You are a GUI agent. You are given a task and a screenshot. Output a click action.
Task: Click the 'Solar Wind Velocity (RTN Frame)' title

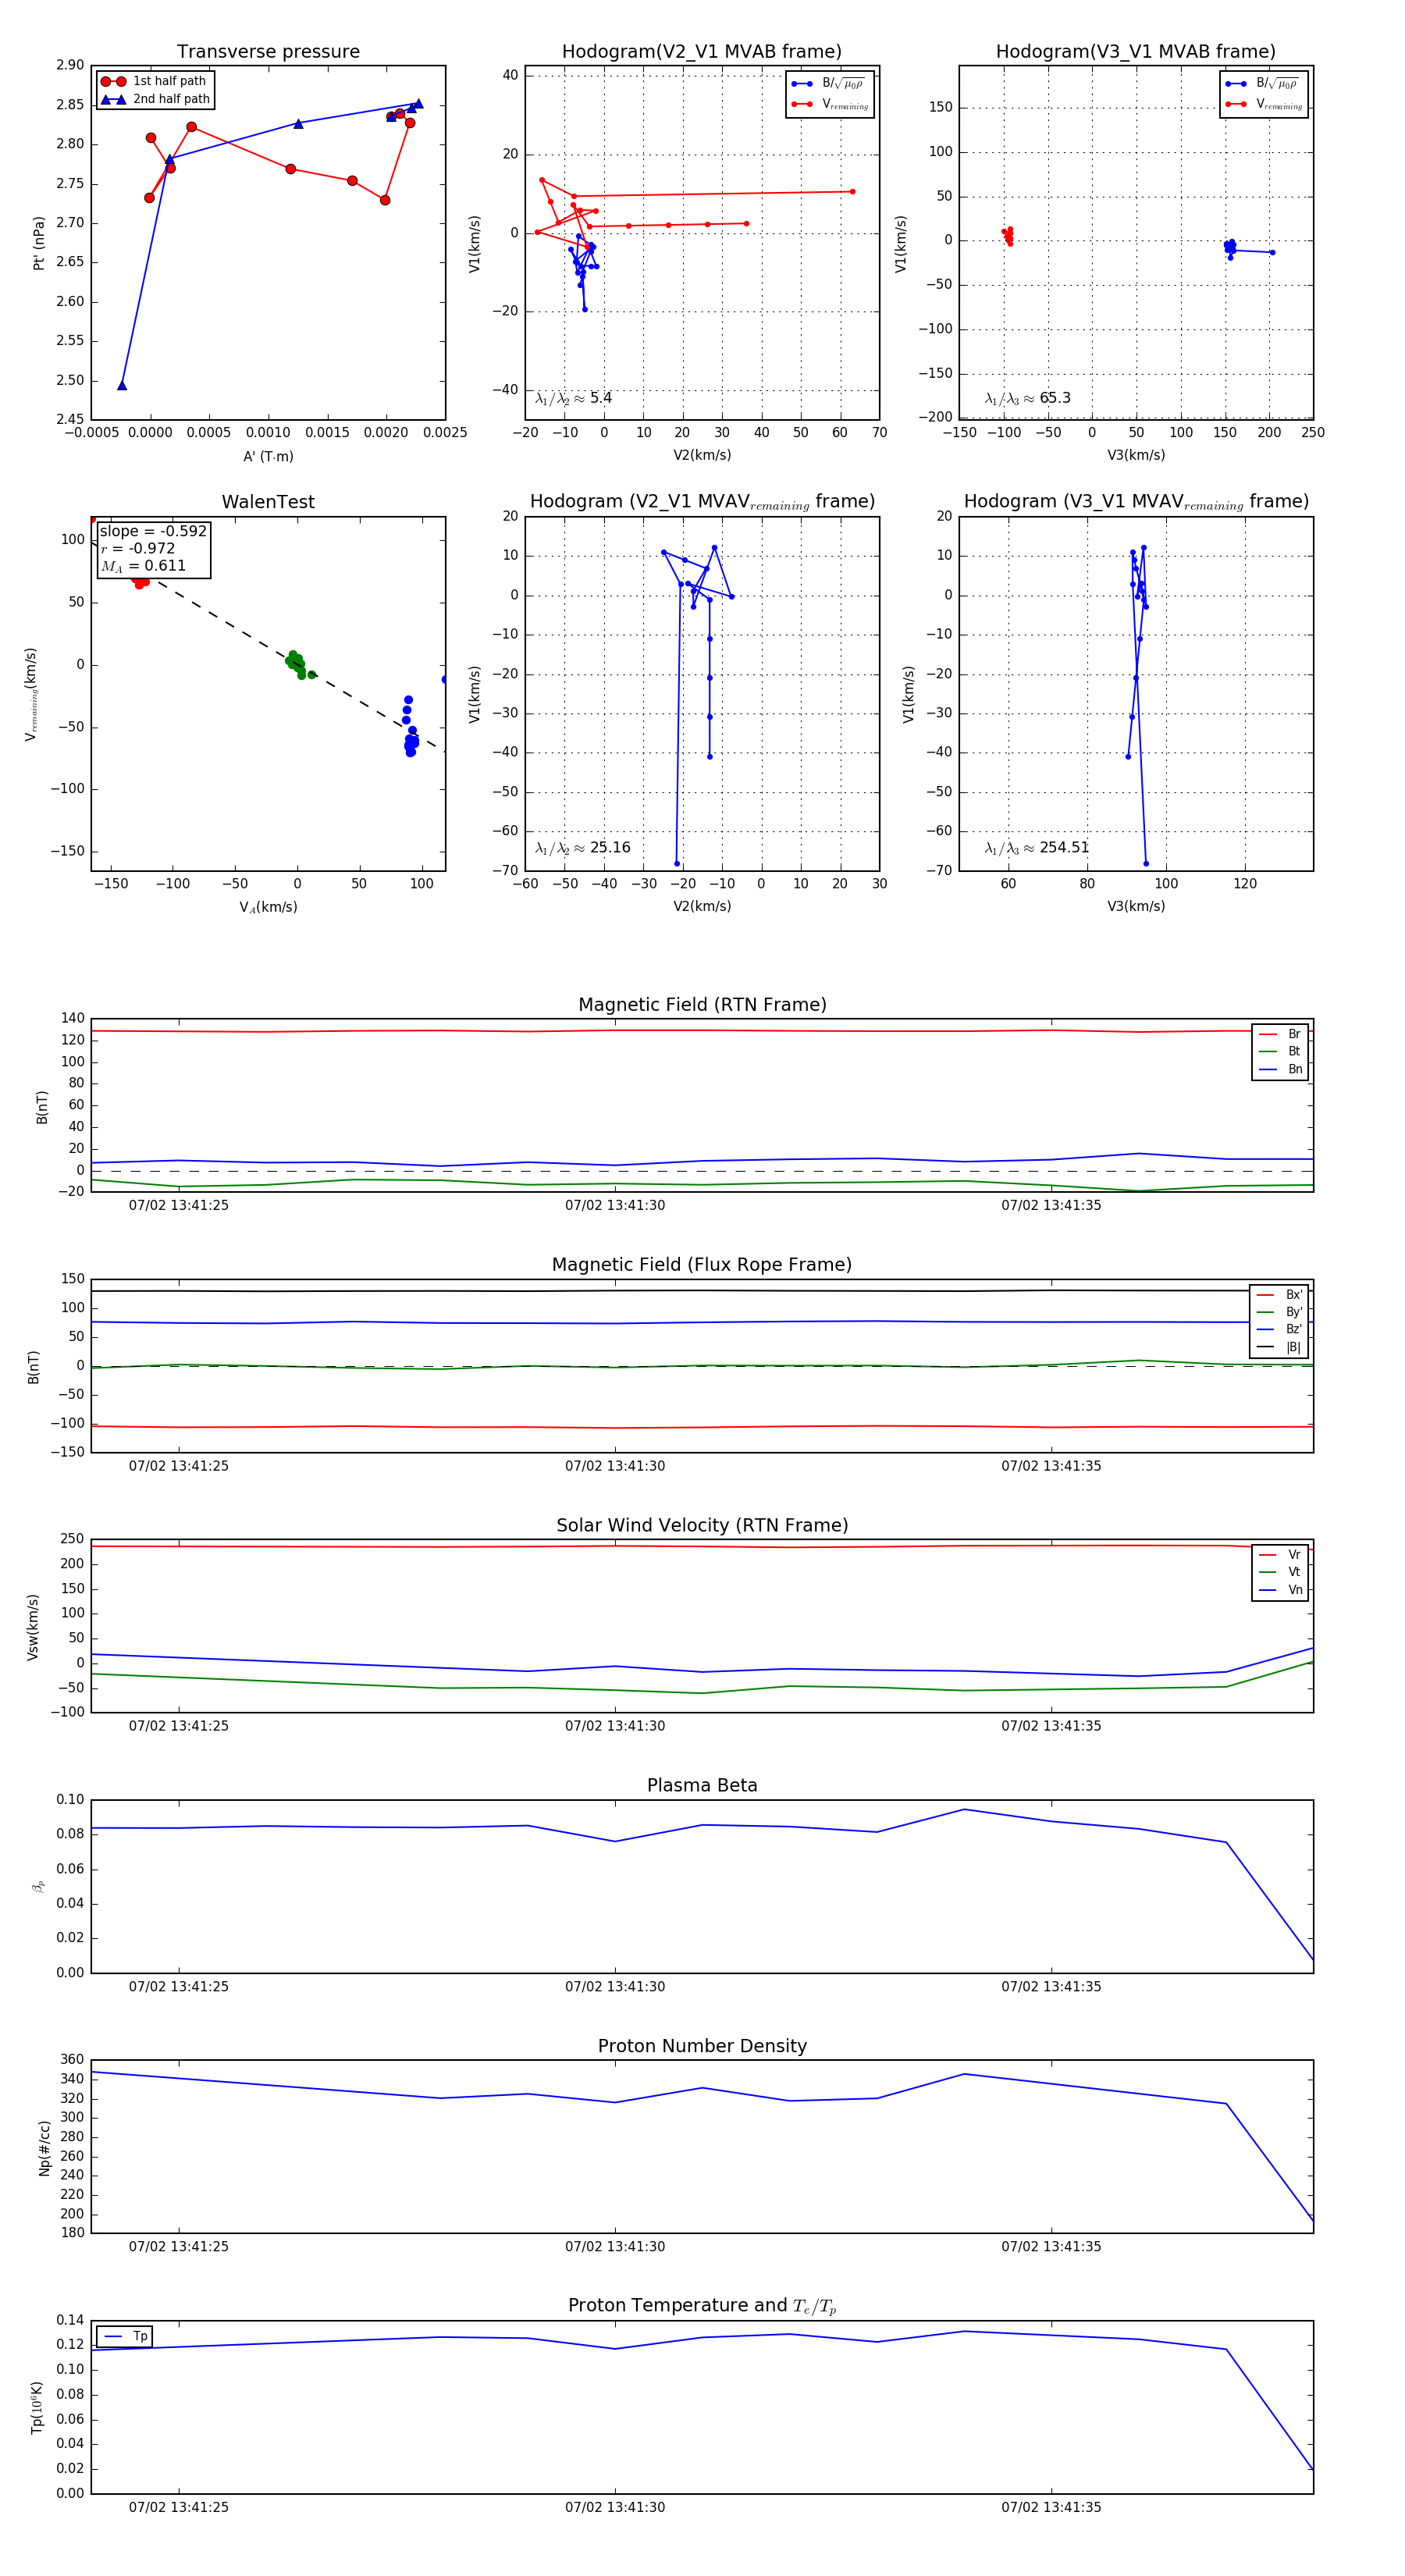[x=702, y=1525]
